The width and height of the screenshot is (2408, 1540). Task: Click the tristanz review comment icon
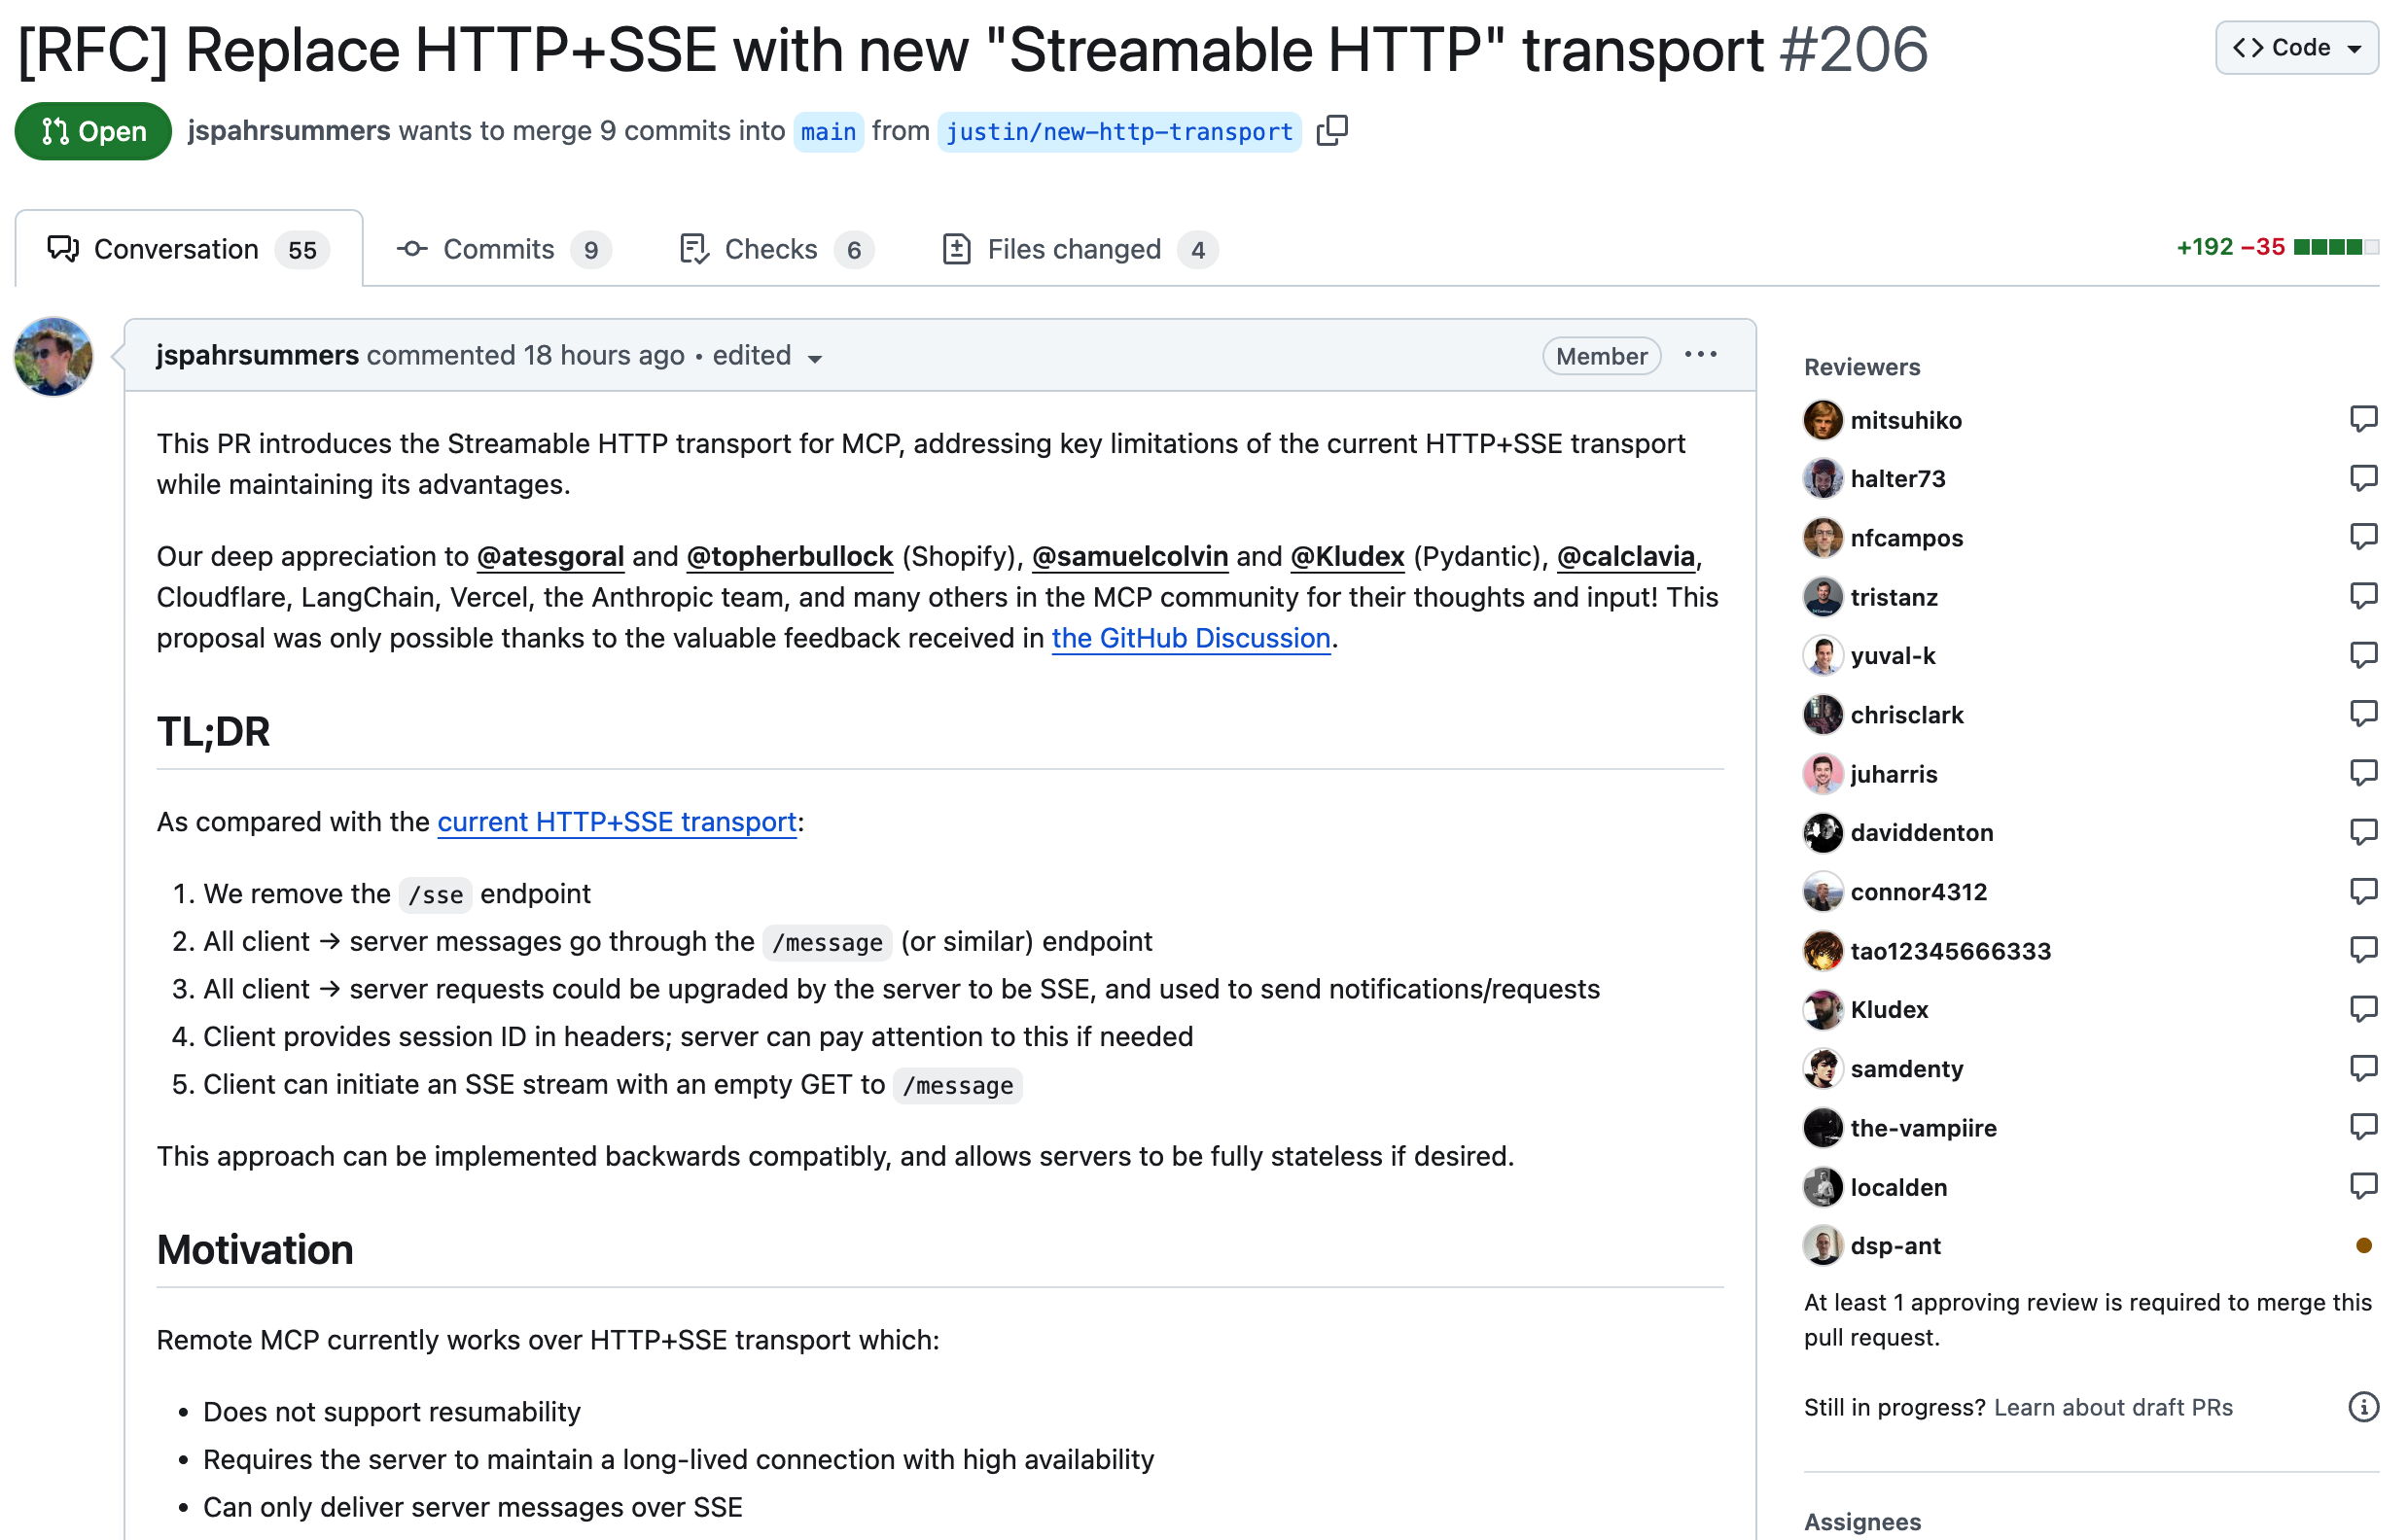coord(2362,596)
